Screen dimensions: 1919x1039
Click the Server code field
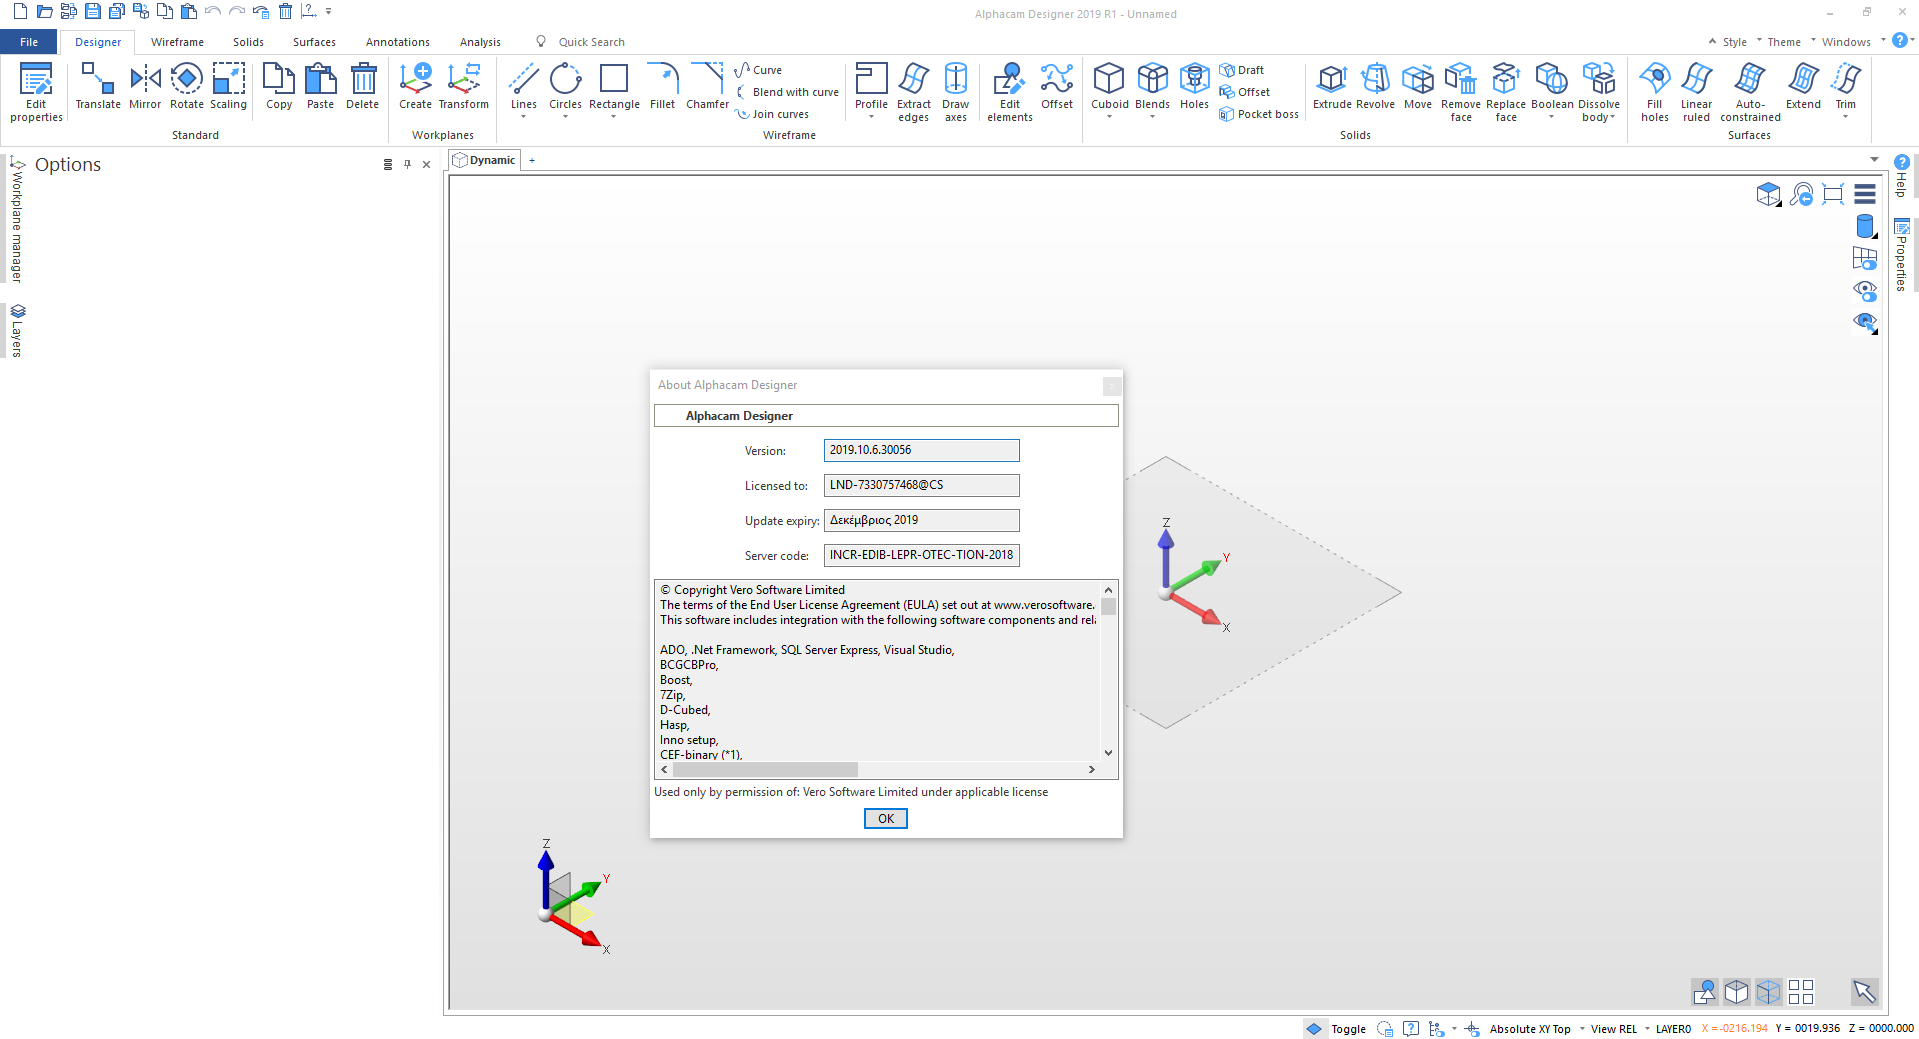point(921,555)
